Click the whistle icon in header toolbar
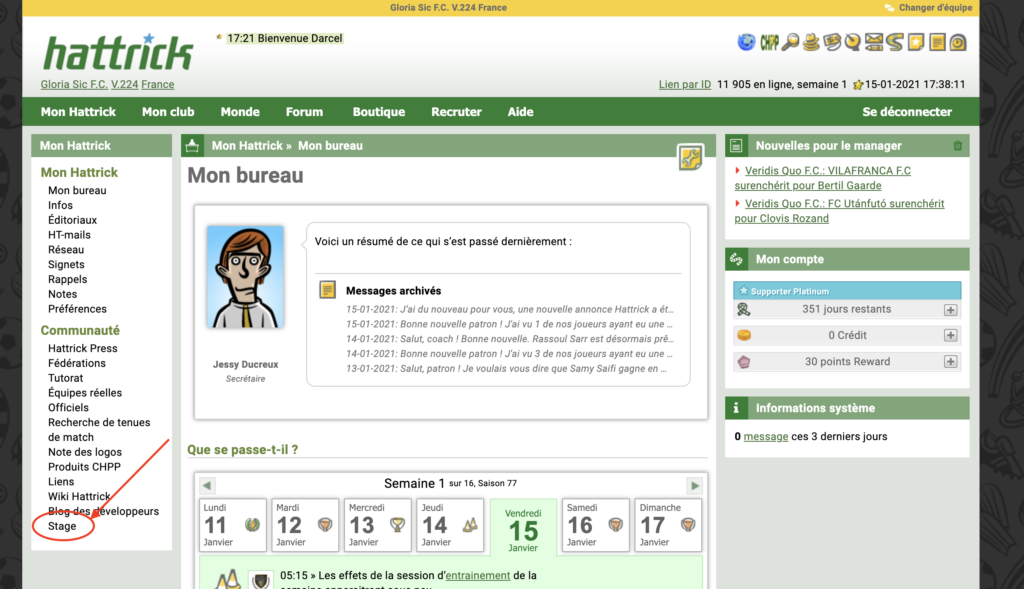The image size is (1024, 589). click(852, 42)
